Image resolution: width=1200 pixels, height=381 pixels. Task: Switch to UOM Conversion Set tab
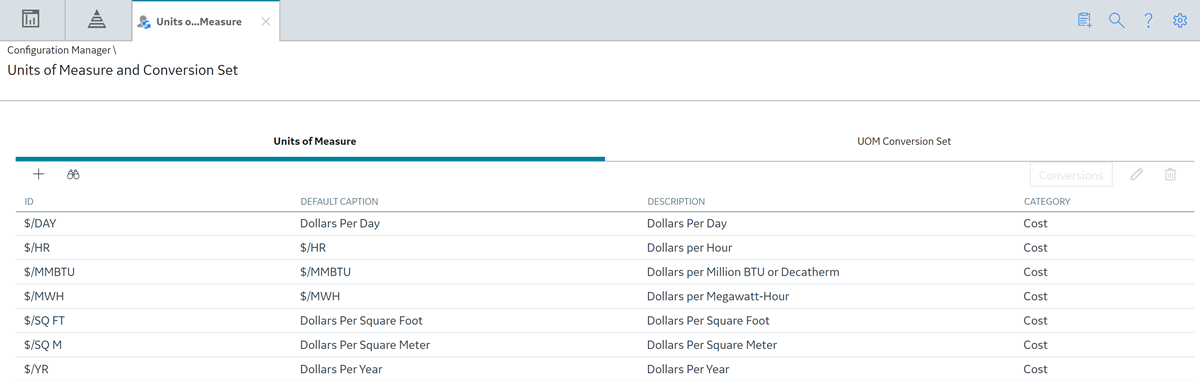(904, 141)
